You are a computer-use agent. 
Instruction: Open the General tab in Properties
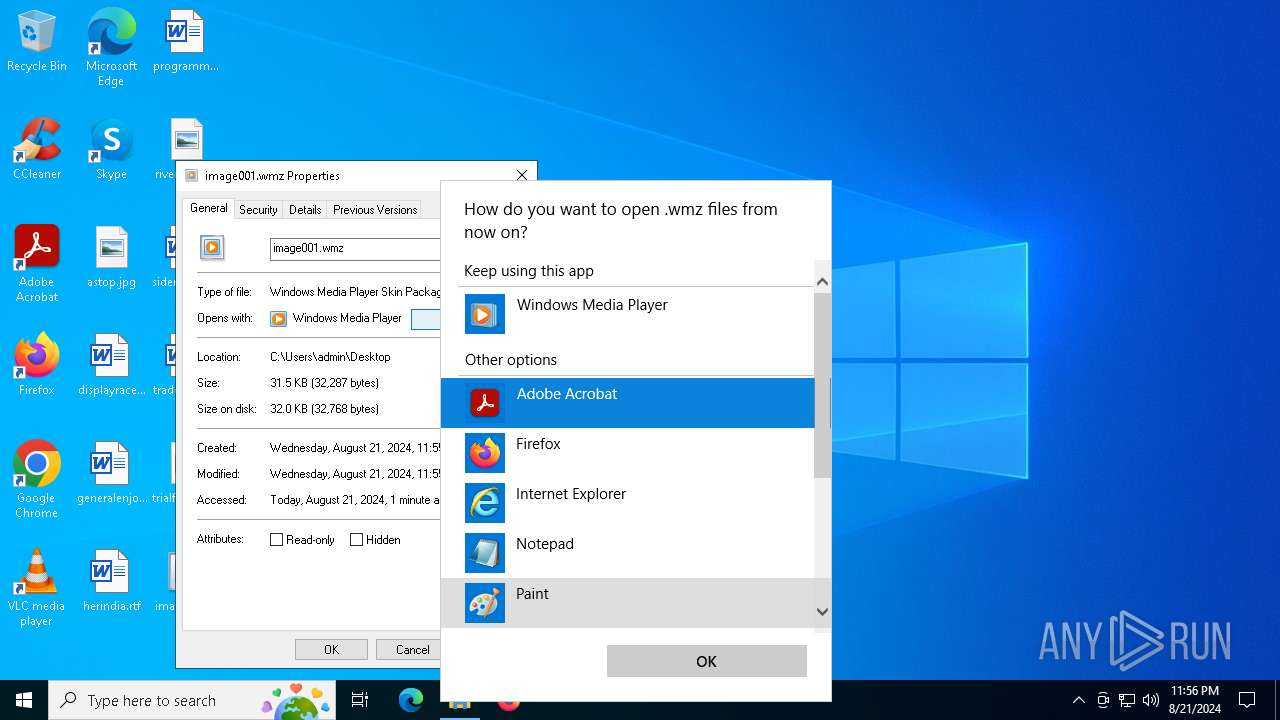pyautogui.click(x=209, y=208)
